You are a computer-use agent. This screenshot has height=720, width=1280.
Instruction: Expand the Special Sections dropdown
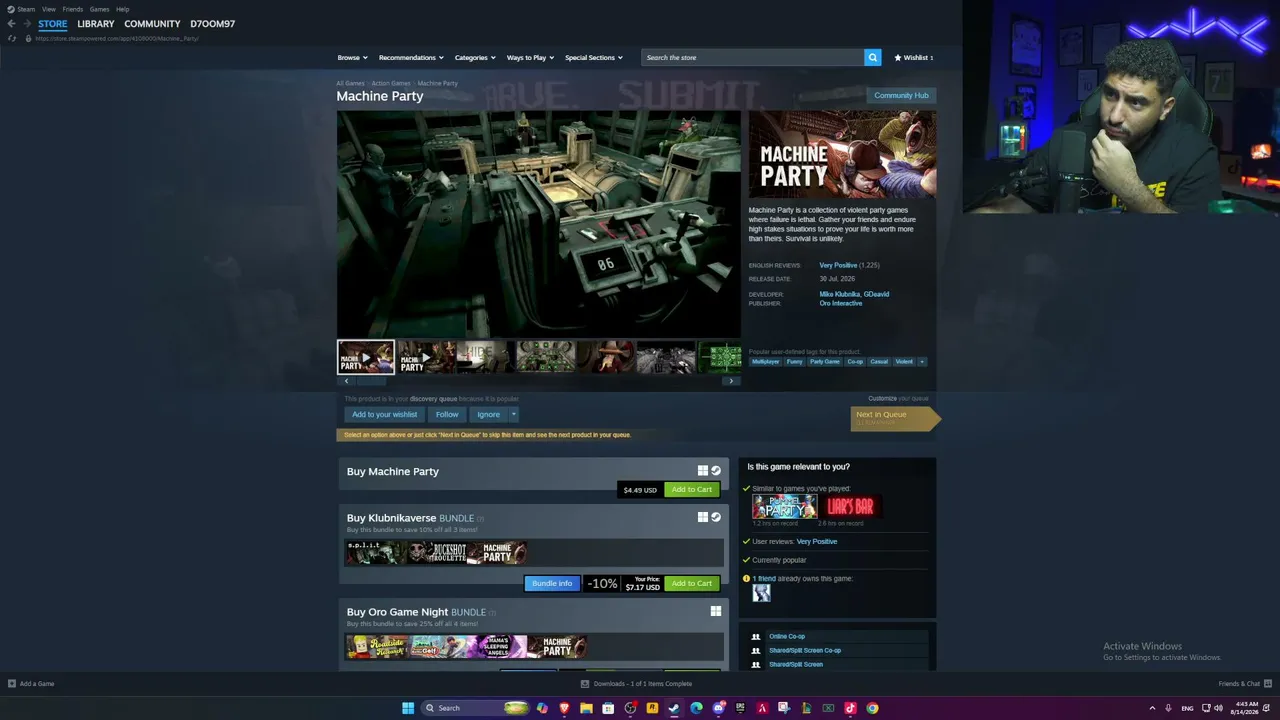[594, 58]
